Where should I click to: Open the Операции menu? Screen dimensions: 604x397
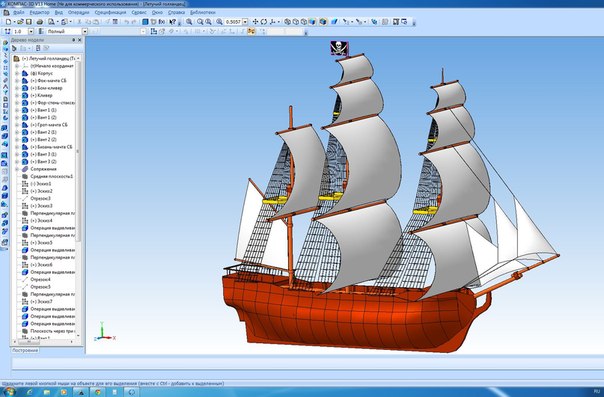pyautogui.click(x=78, y=12)
